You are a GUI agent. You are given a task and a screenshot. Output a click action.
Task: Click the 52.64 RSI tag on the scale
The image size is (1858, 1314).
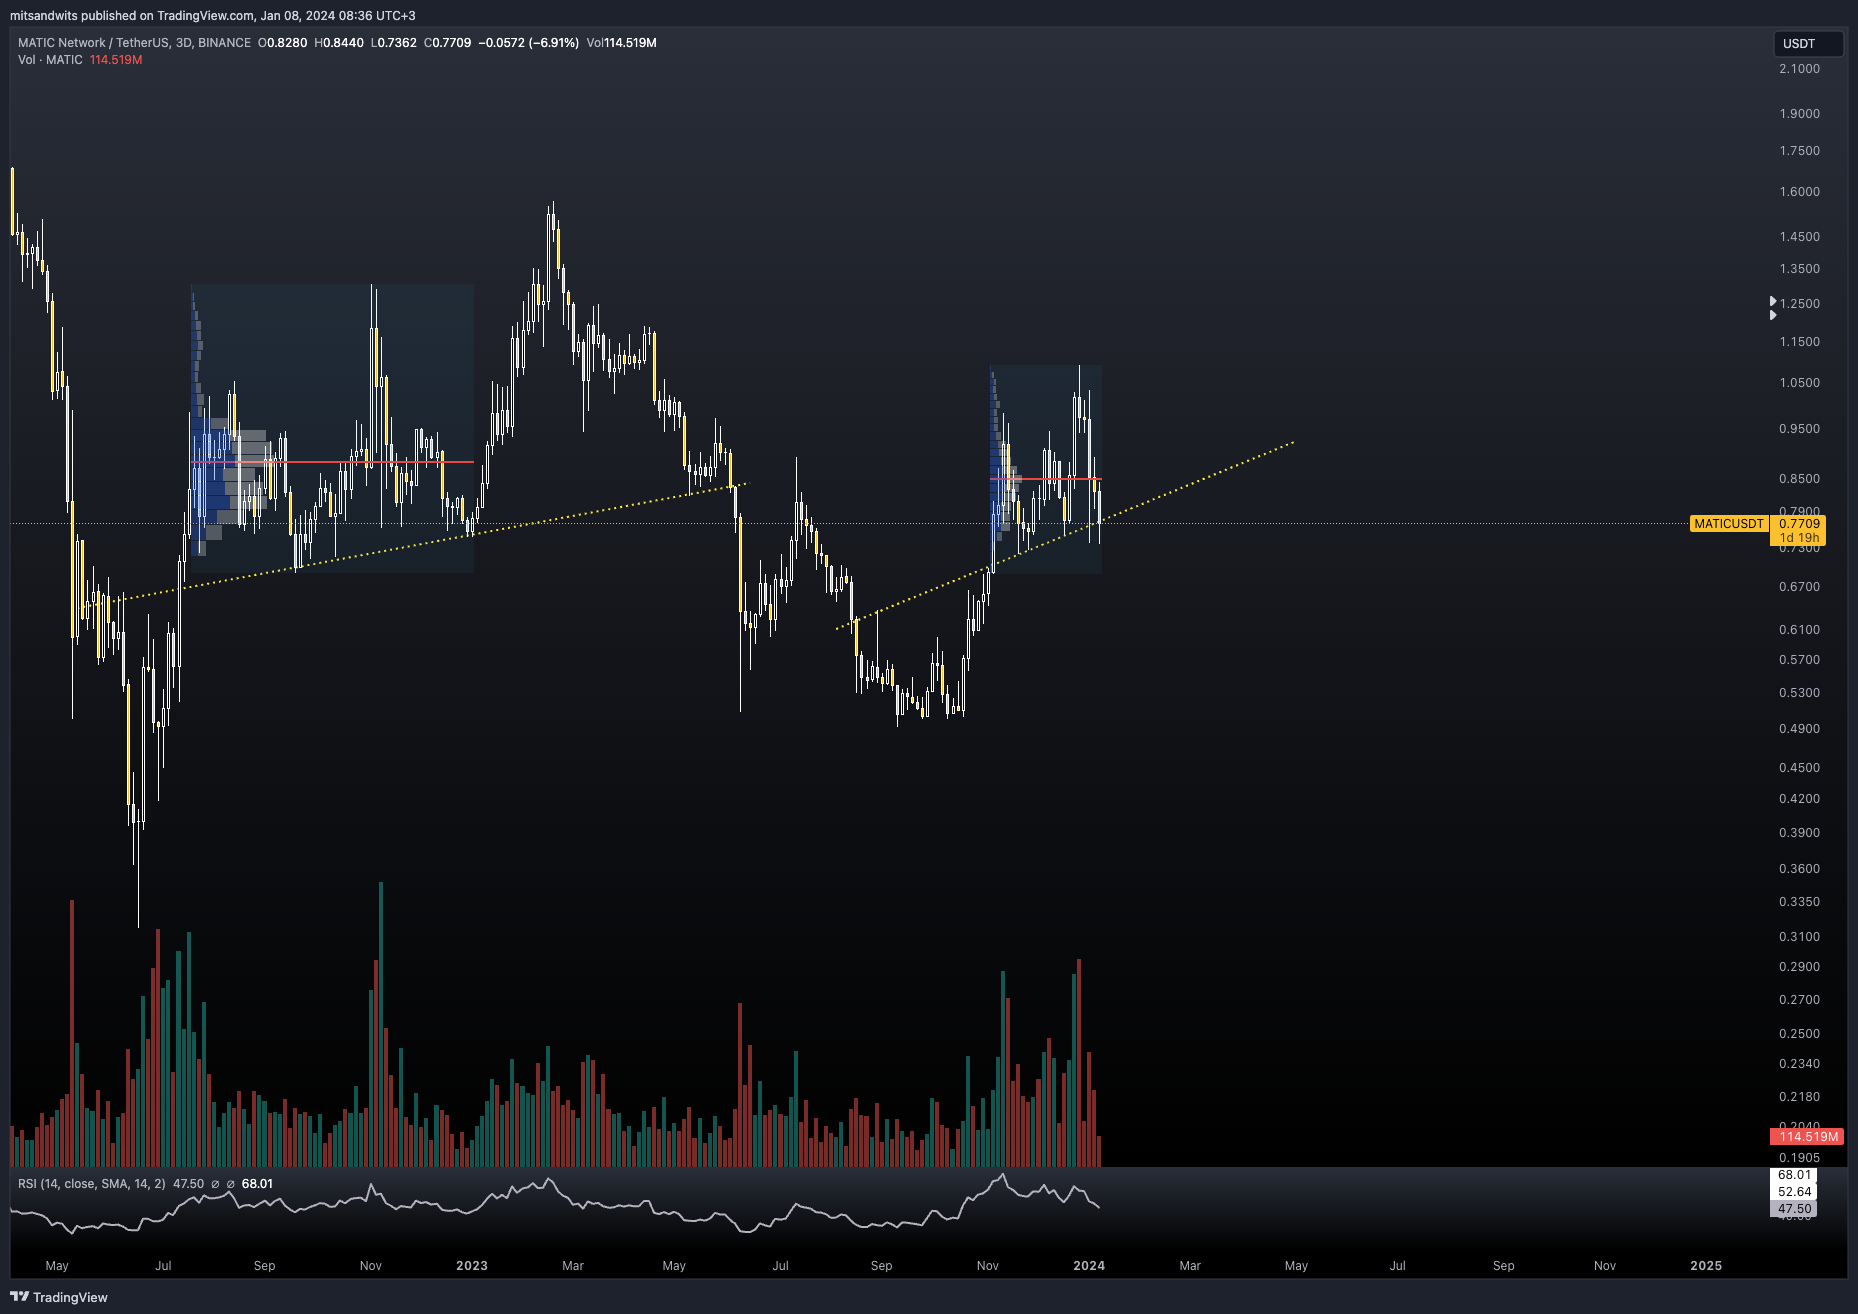(1794, 1192)
